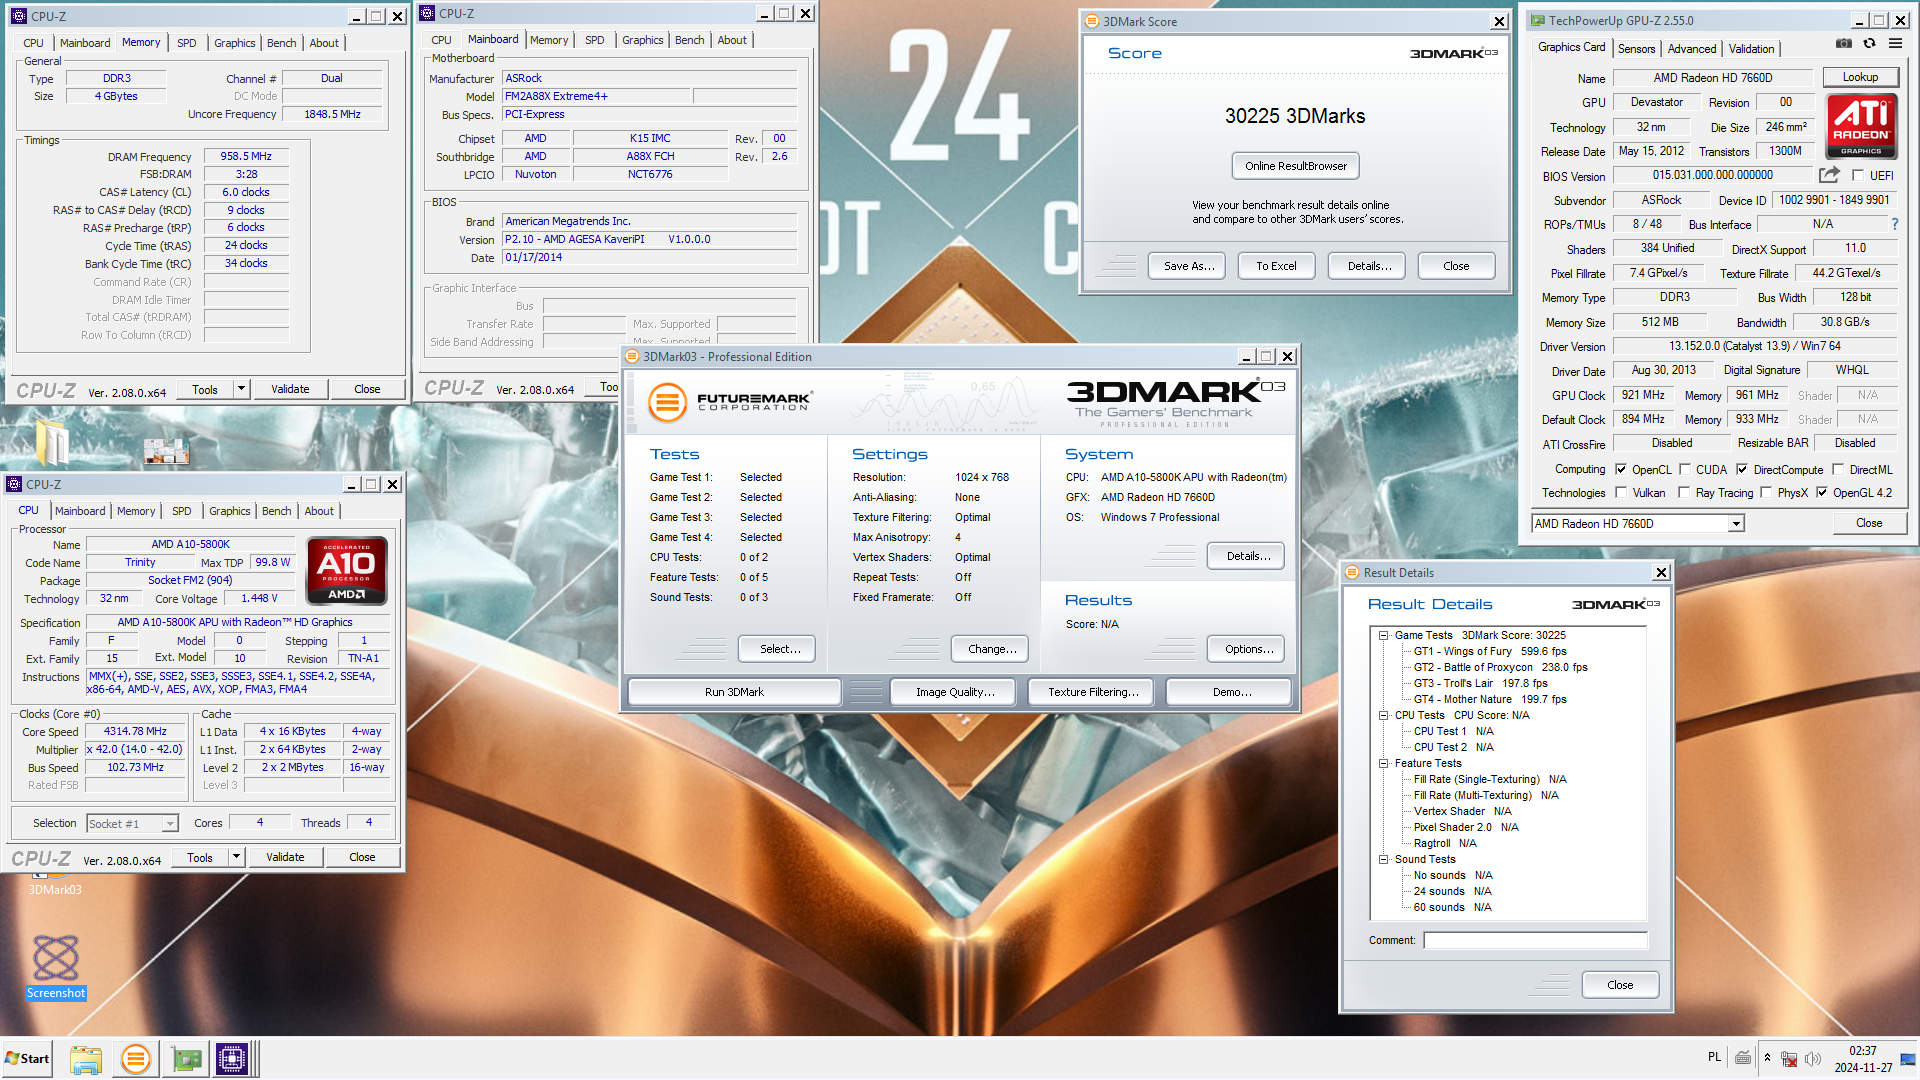The image size is (1920, 1080).
Task: Click Lookup in GPU-Z
Action: [x=1860, y=77]
